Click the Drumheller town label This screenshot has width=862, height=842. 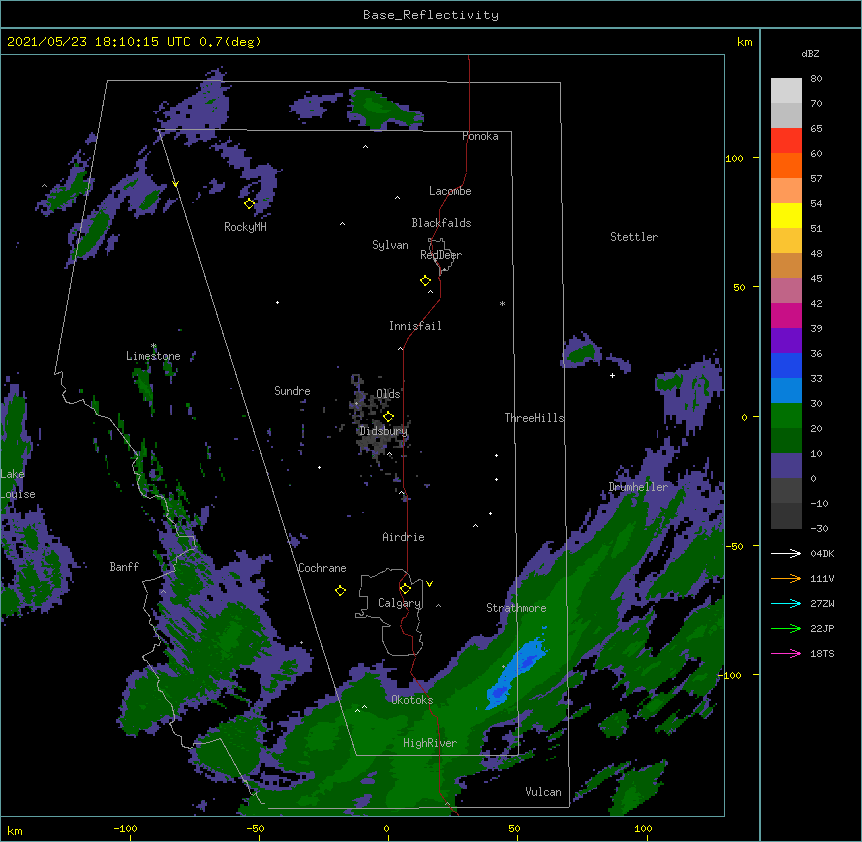pyautogui.click(x=638, y=487)
